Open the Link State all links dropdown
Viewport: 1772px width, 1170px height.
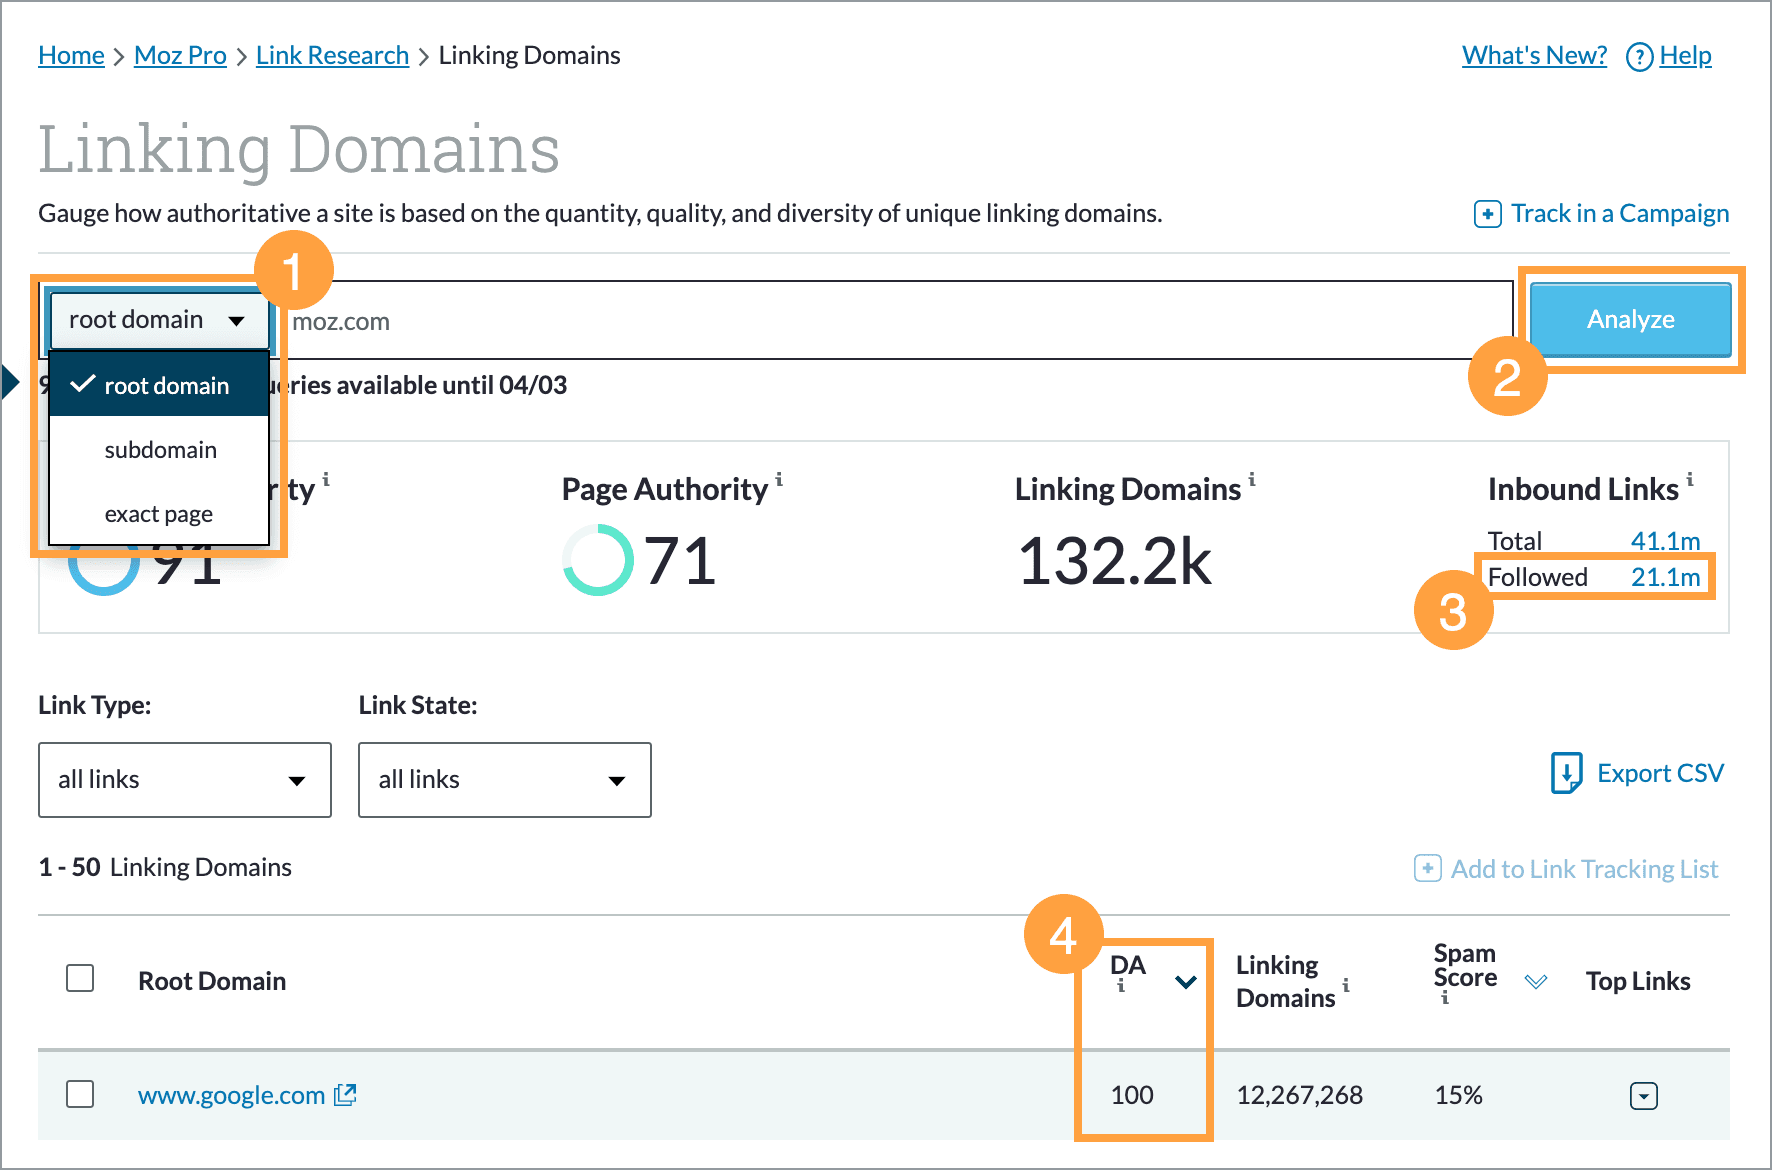click(x=504, y=780)
